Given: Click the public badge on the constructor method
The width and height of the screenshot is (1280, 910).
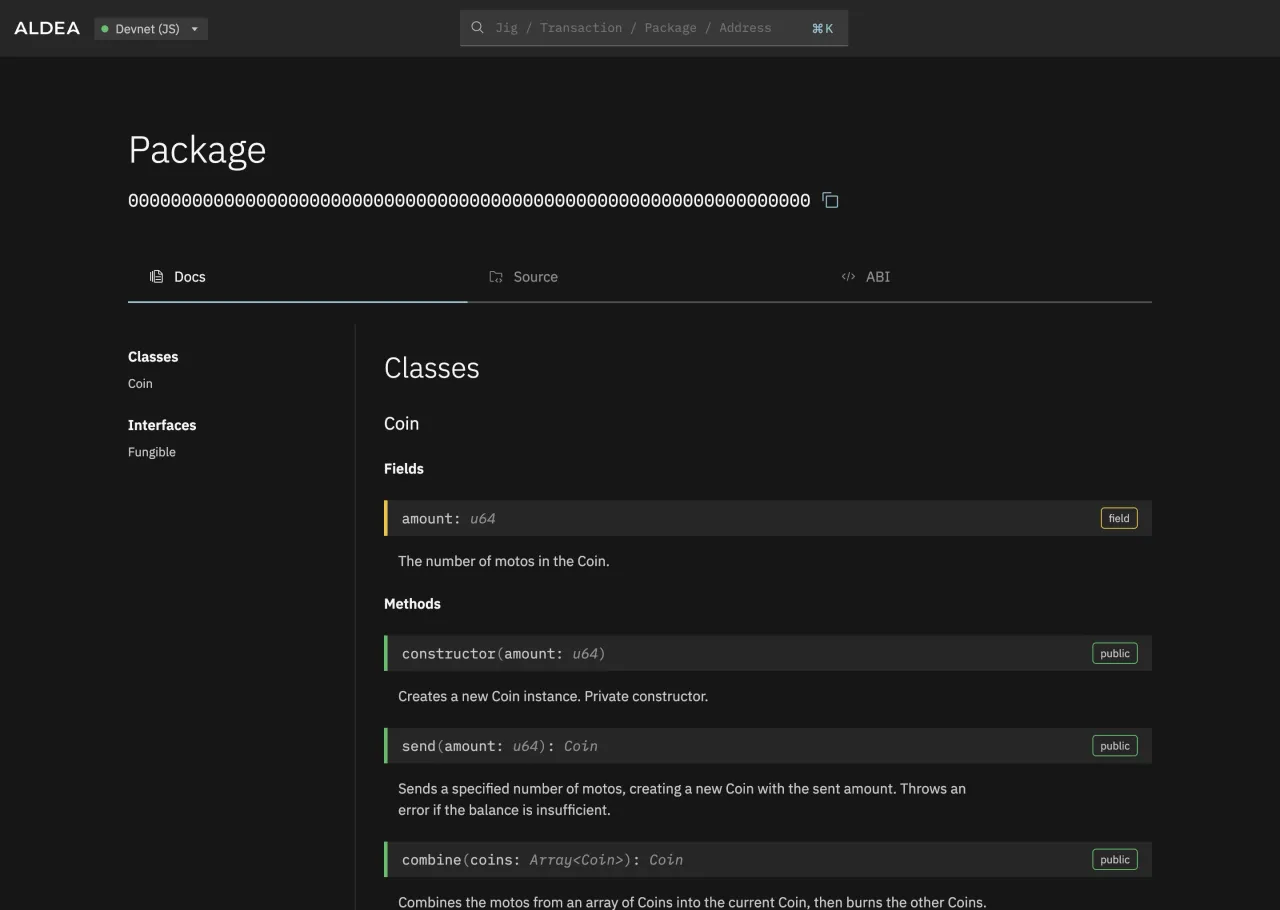Looking at the screenshot, I should 1114,653.
